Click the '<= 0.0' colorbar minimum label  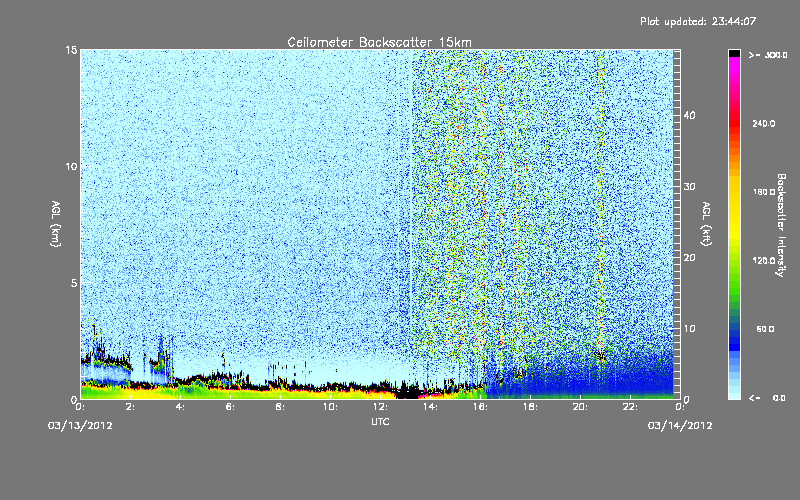coord(767,398)
